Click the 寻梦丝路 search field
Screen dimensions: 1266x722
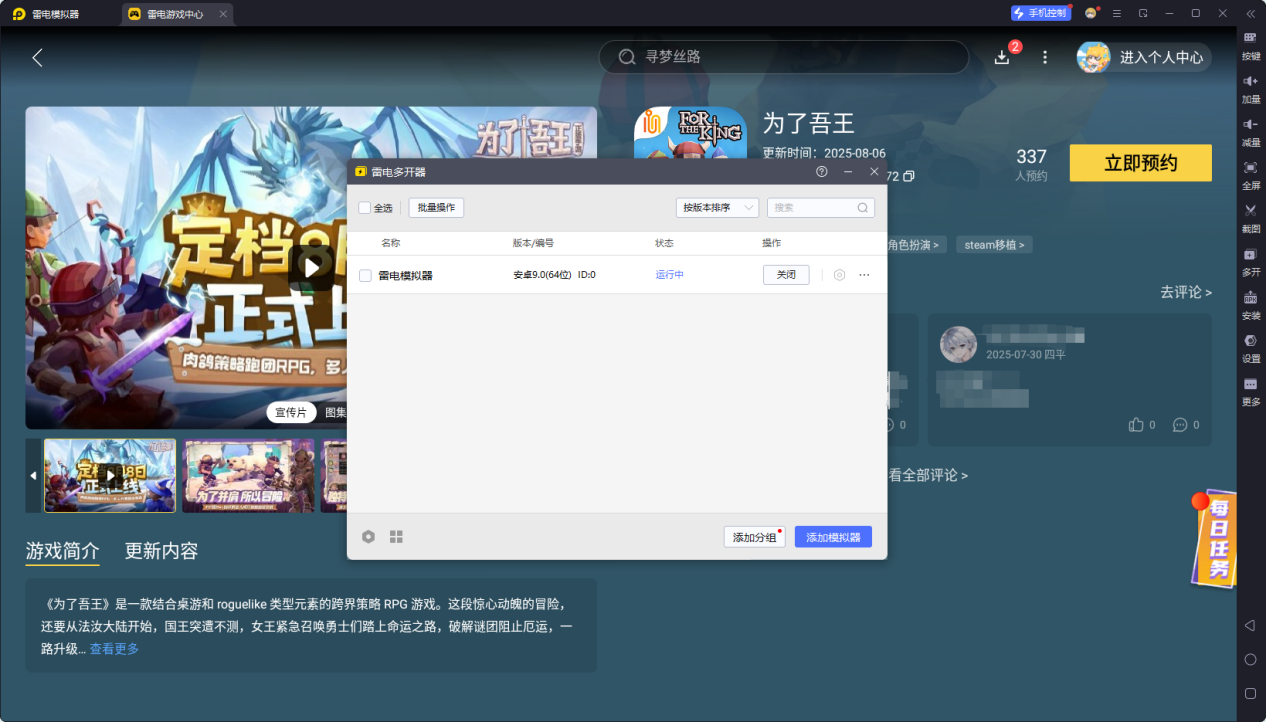(784, 57)
